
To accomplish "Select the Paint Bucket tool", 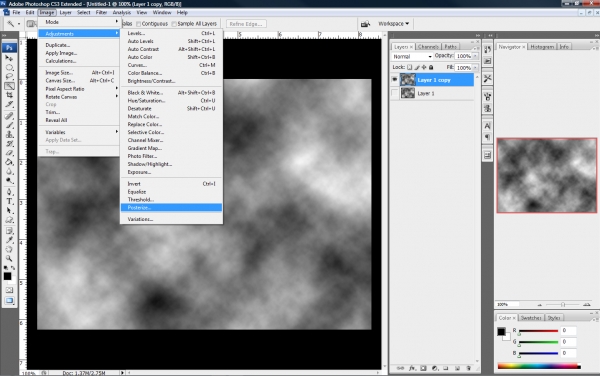I will 9,162.
